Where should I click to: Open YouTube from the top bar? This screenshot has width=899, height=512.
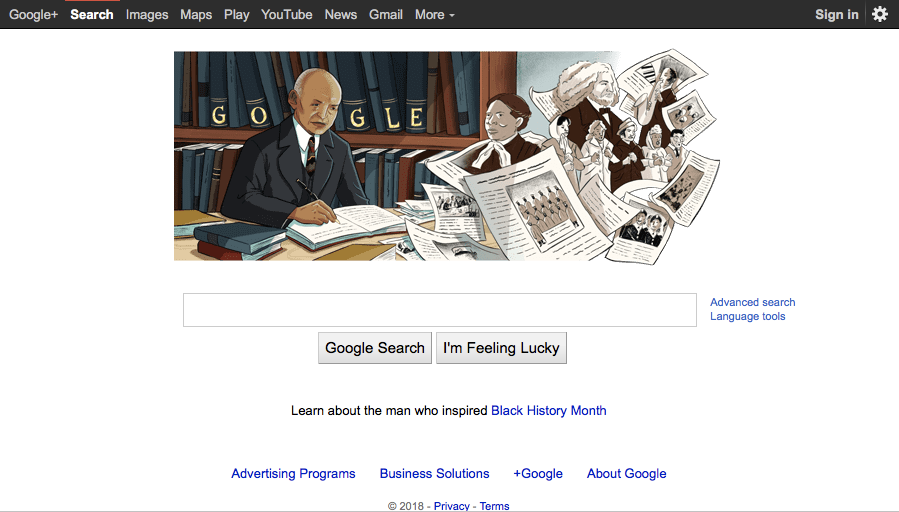287,15
